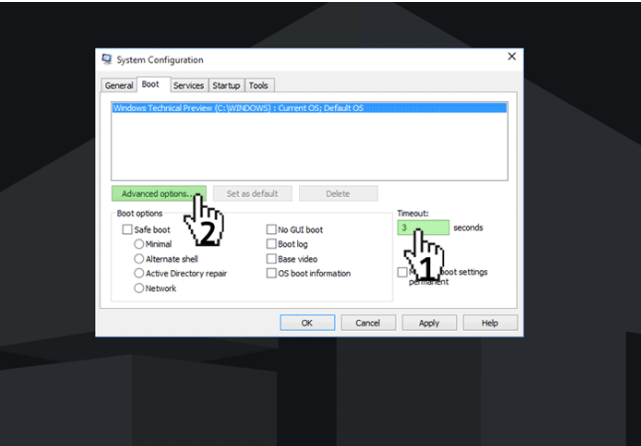
Task: Click the Set as default button
Action: (253, 194)
